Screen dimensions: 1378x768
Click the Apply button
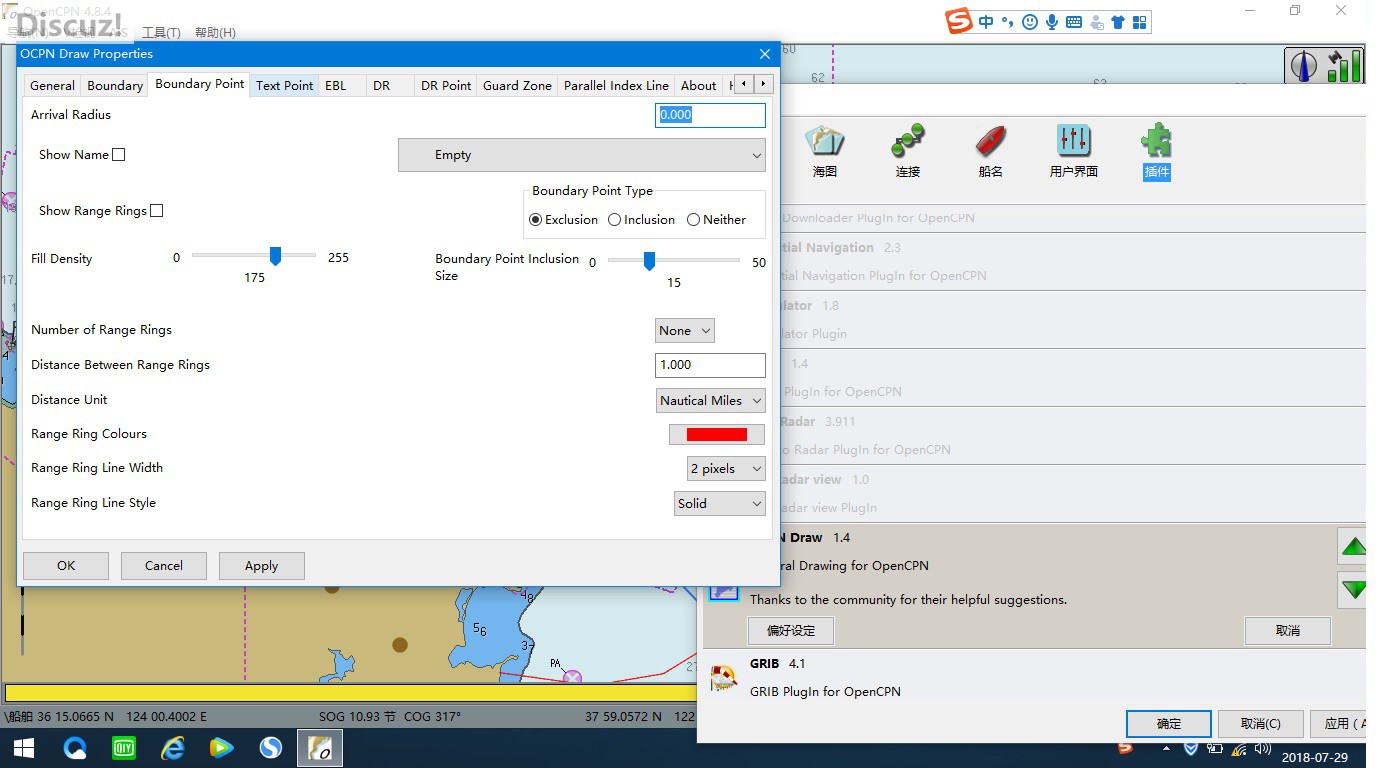tap(261, 566)
